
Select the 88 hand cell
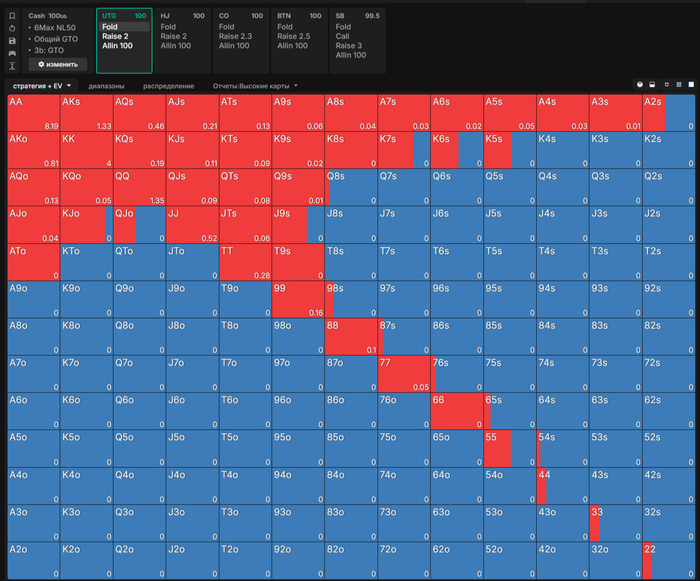tap(351, 337)
